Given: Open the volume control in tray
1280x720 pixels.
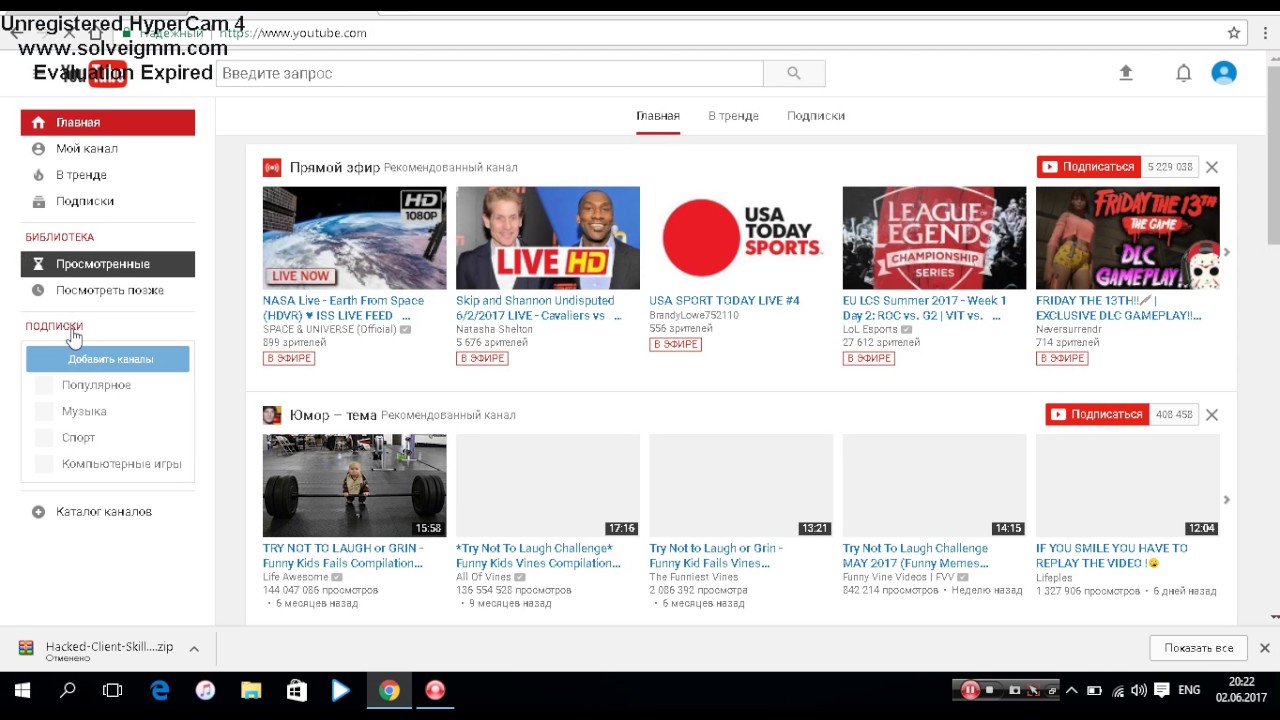Looking at the screenshot, I should (x=1140, y=690).
